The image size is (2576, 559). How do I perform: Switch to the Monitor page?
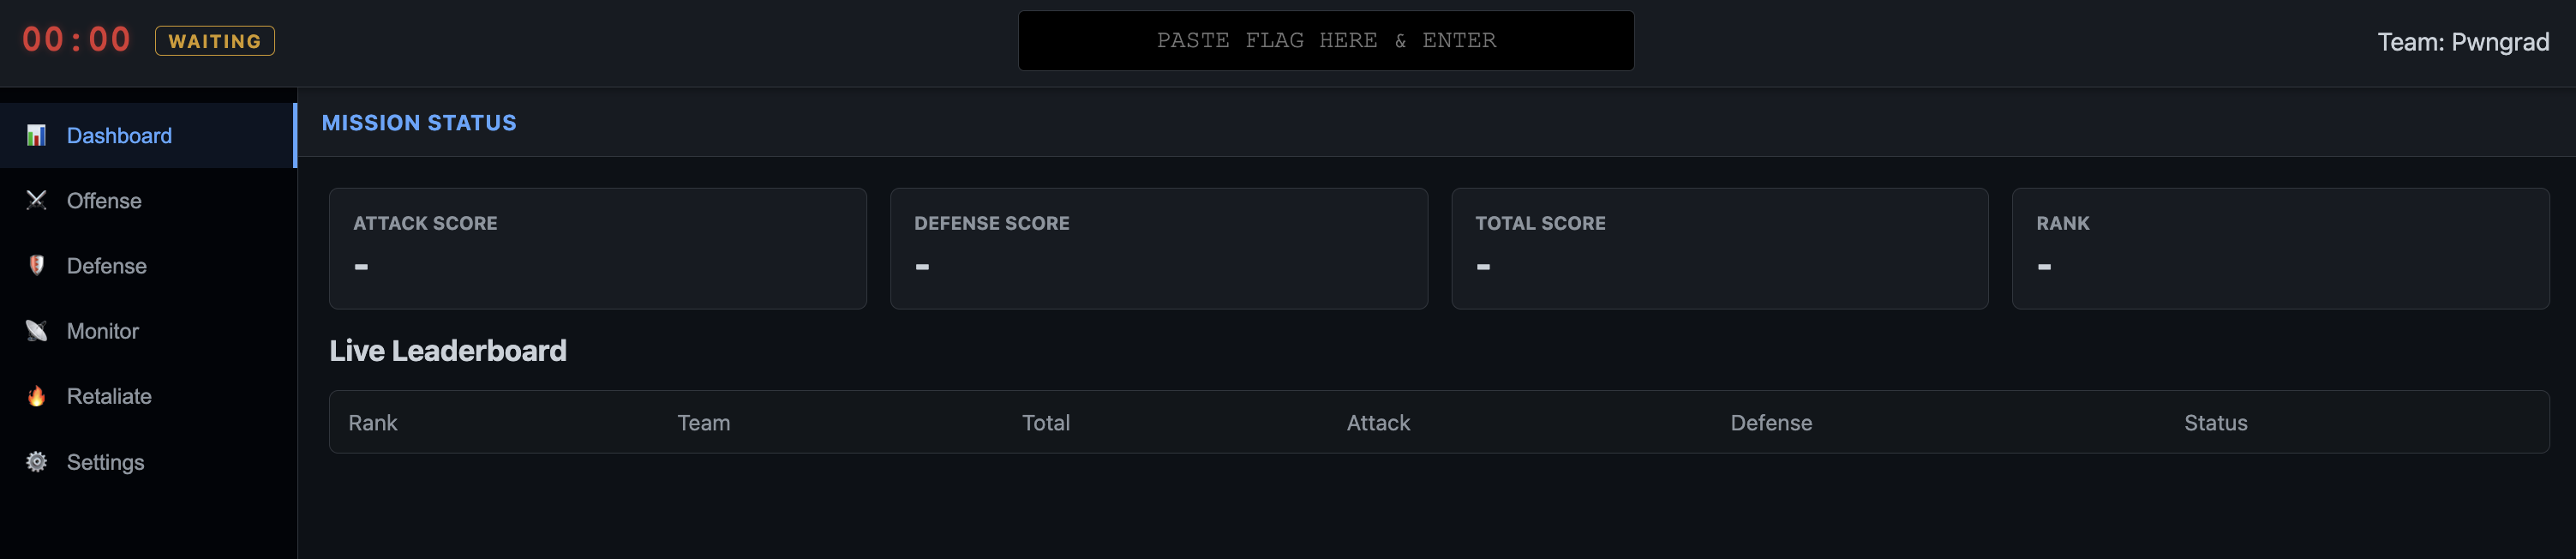tap(103, 331)
